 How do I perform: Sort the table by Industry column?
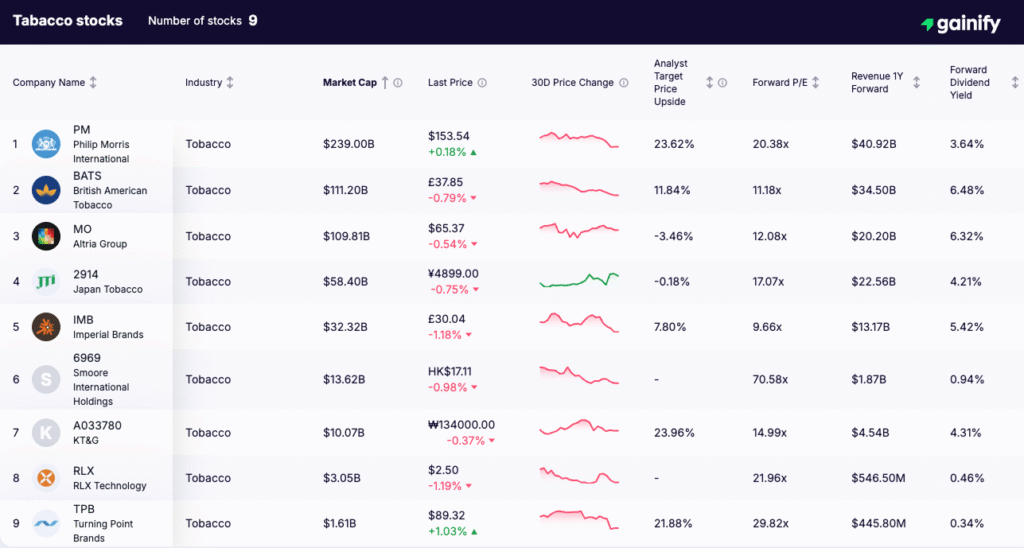point(230,83)
